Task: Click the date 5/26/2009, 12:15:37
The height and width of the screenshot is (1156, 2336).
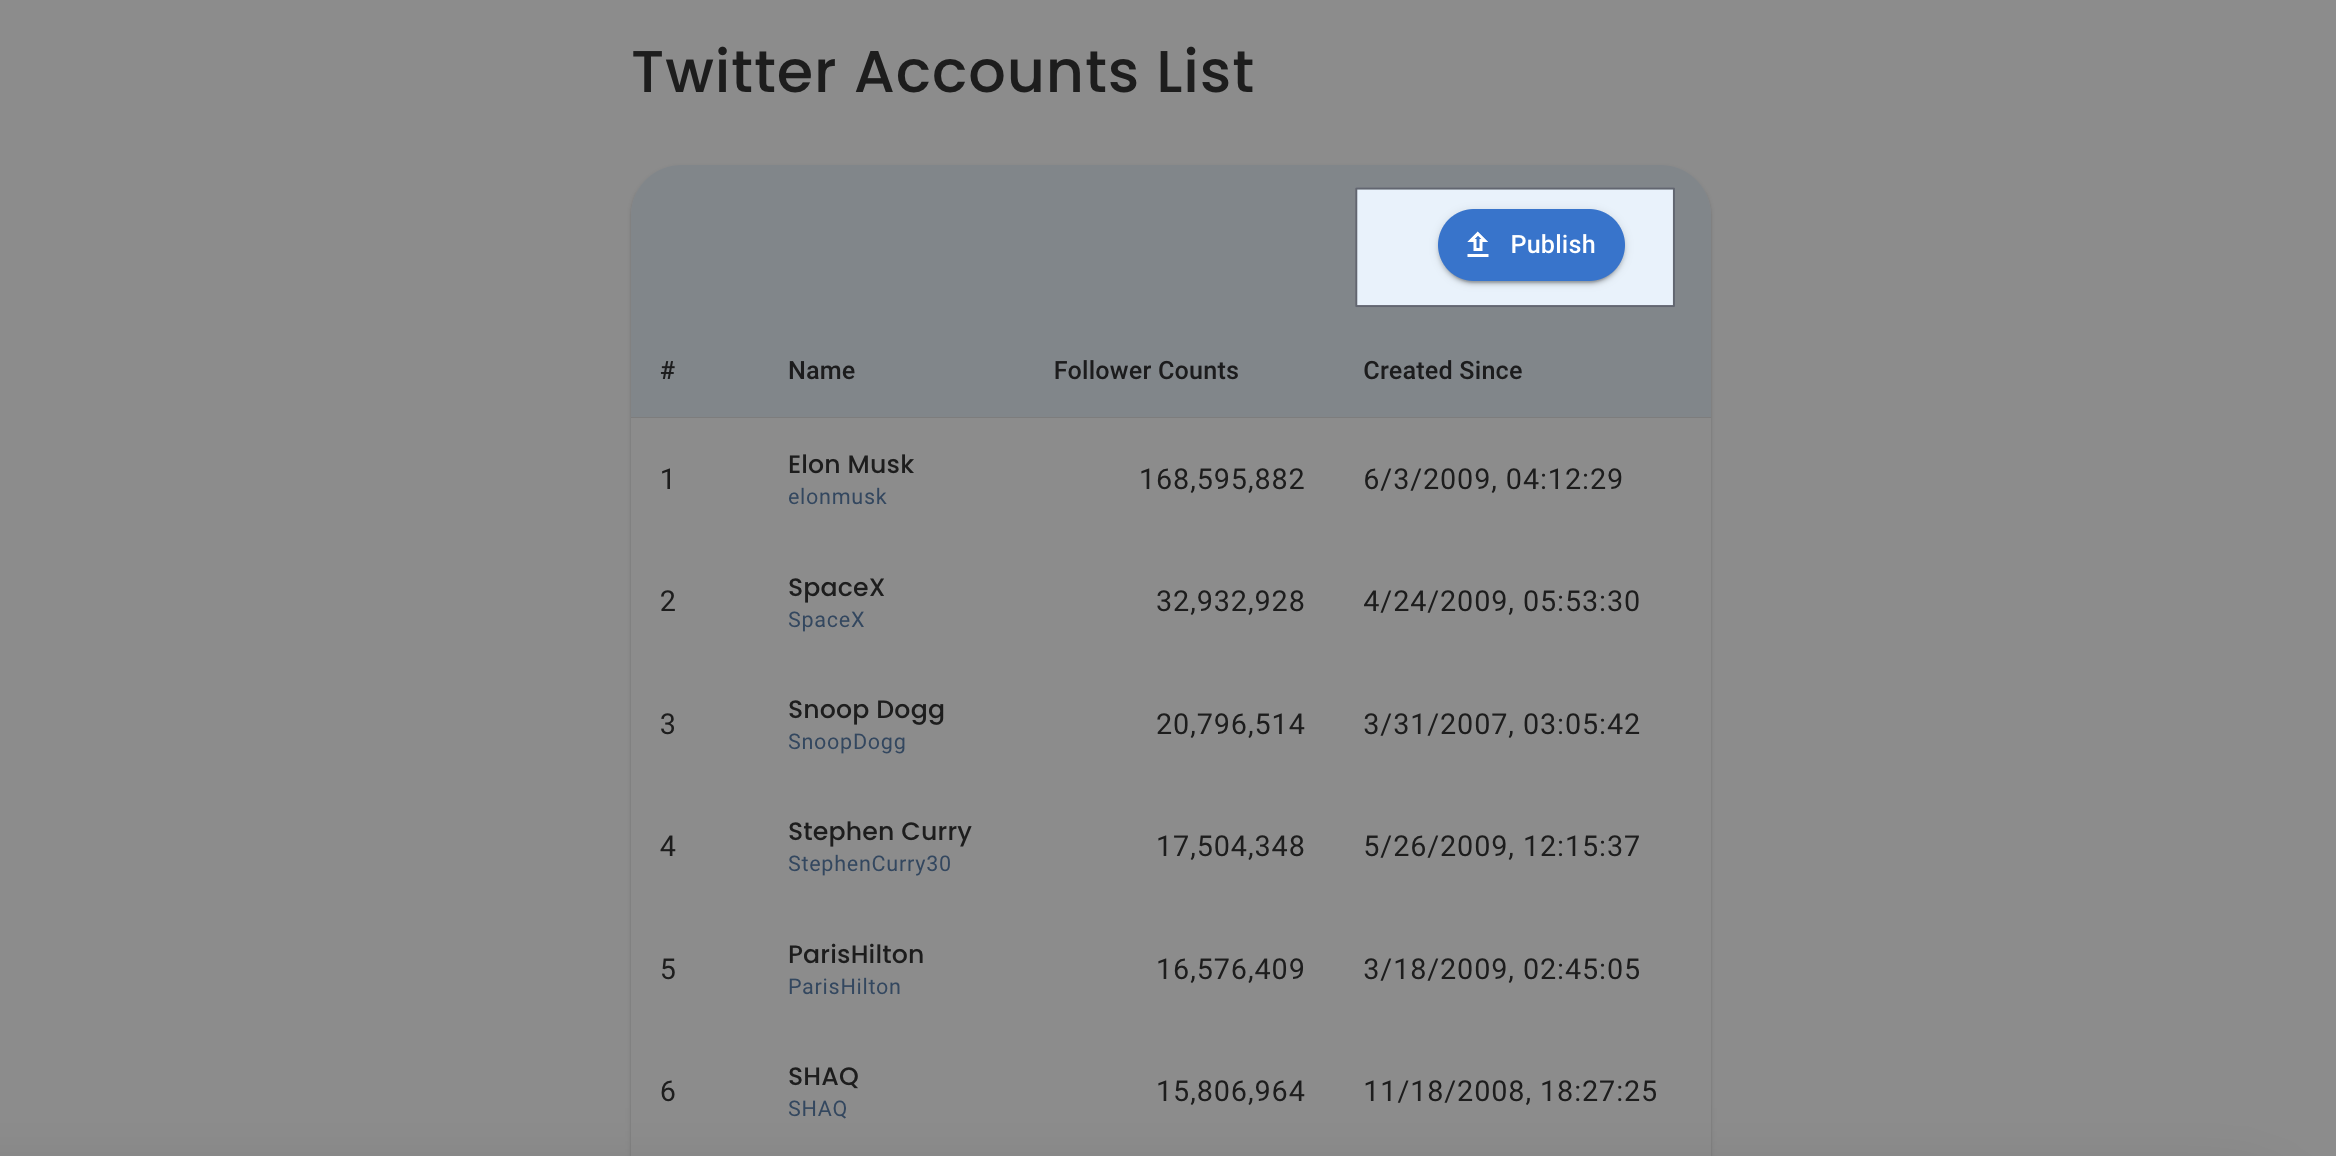Action: coord(1502,847)
